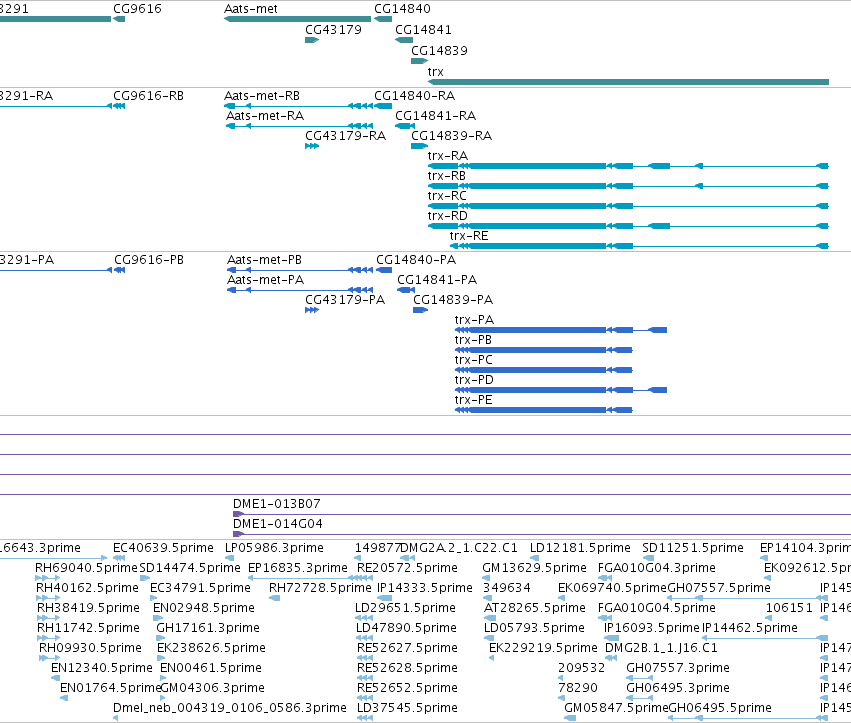The height and width of the screenshot is (723, 851).
Task: Select EST SD14474.5prime
Action: [x=190, y=568]
